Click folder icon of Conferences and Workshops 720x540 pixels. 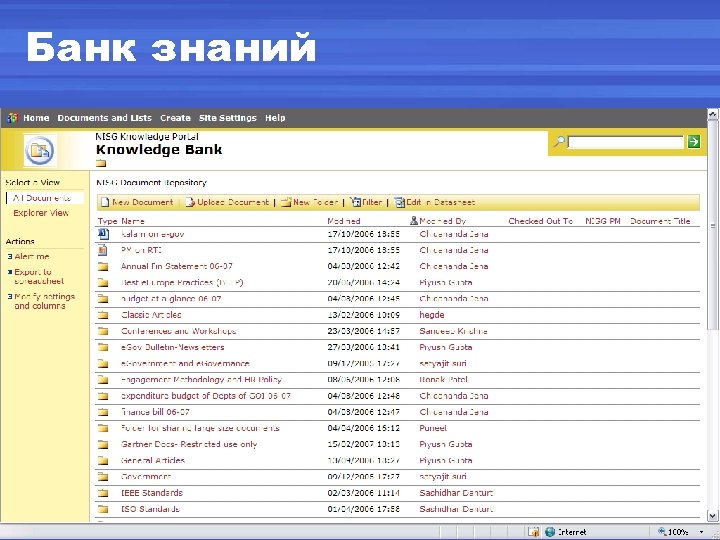coord(103,331)
